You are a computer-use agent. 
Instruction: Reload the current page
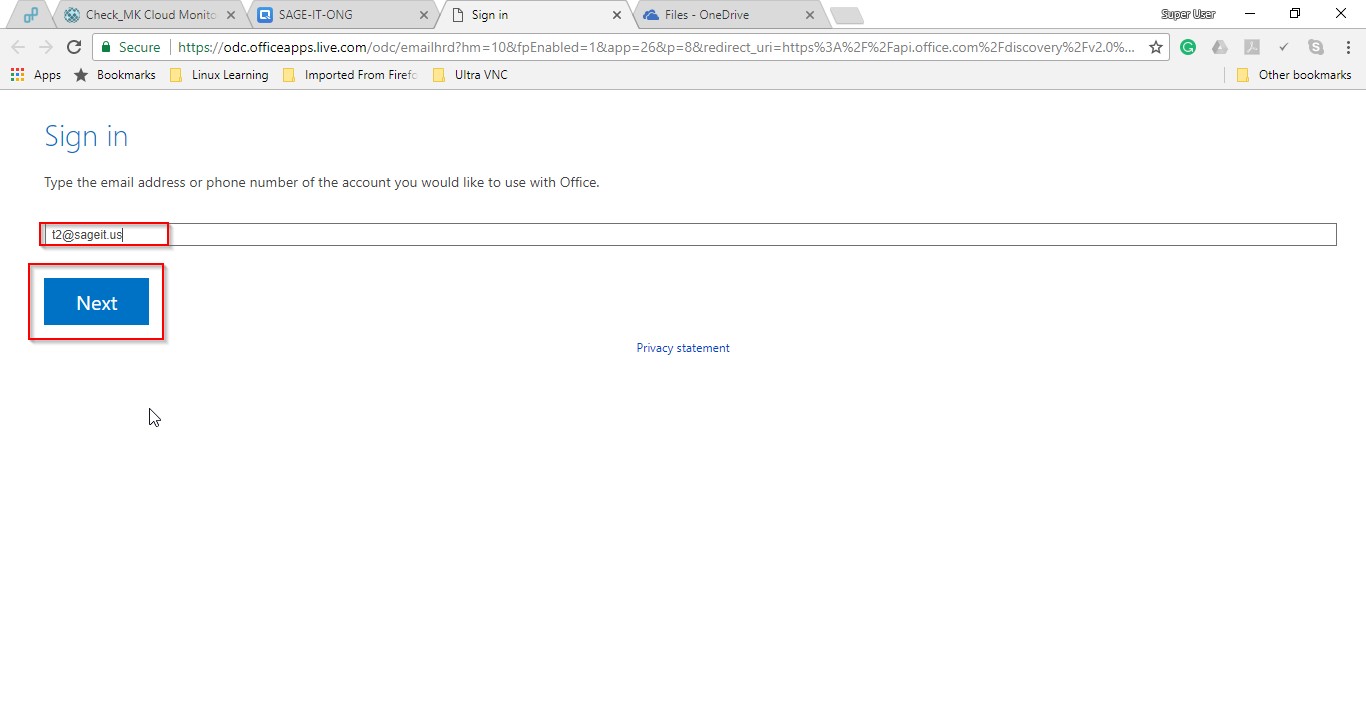tap(73, 47)
